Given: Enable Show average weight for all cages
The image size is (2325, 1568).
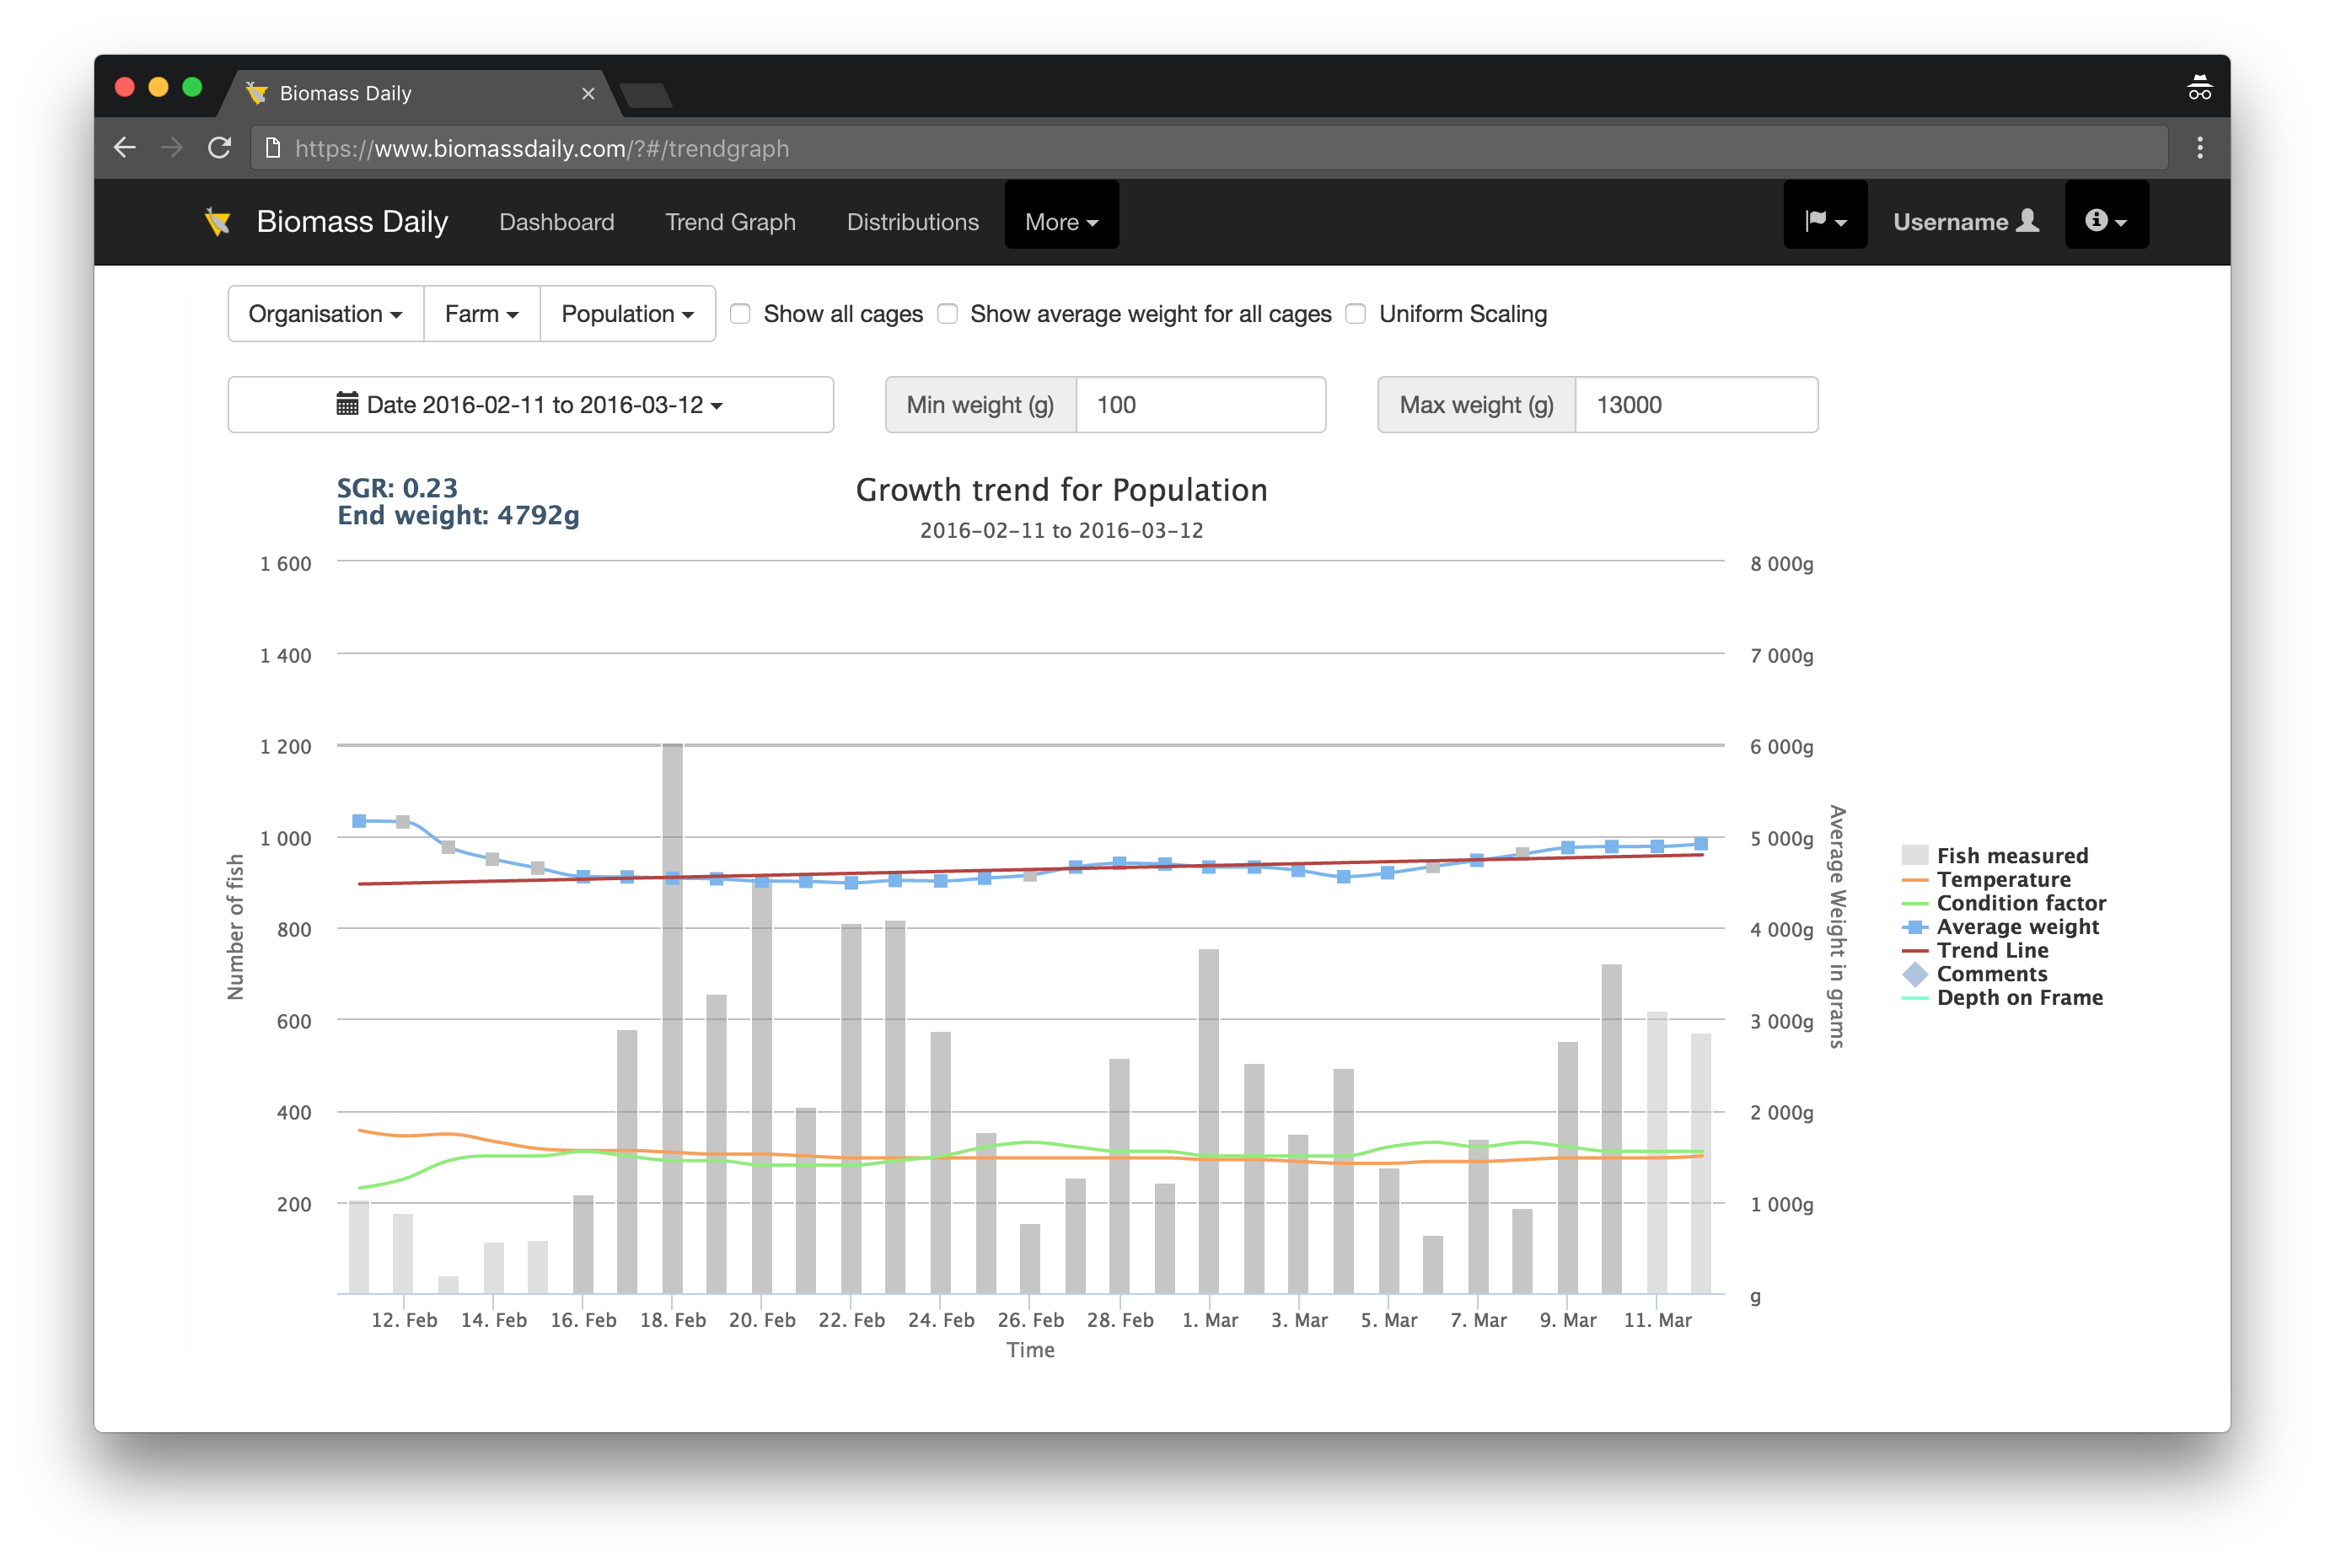Looking at the screenshot, I should (x=952, y=314).
